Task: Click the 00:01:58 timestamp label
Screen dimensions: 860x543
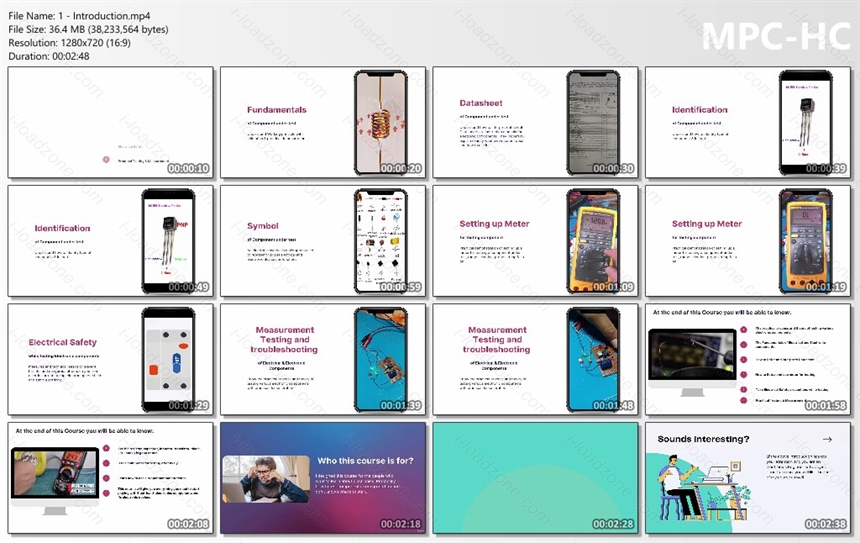Action: point(825,405)
